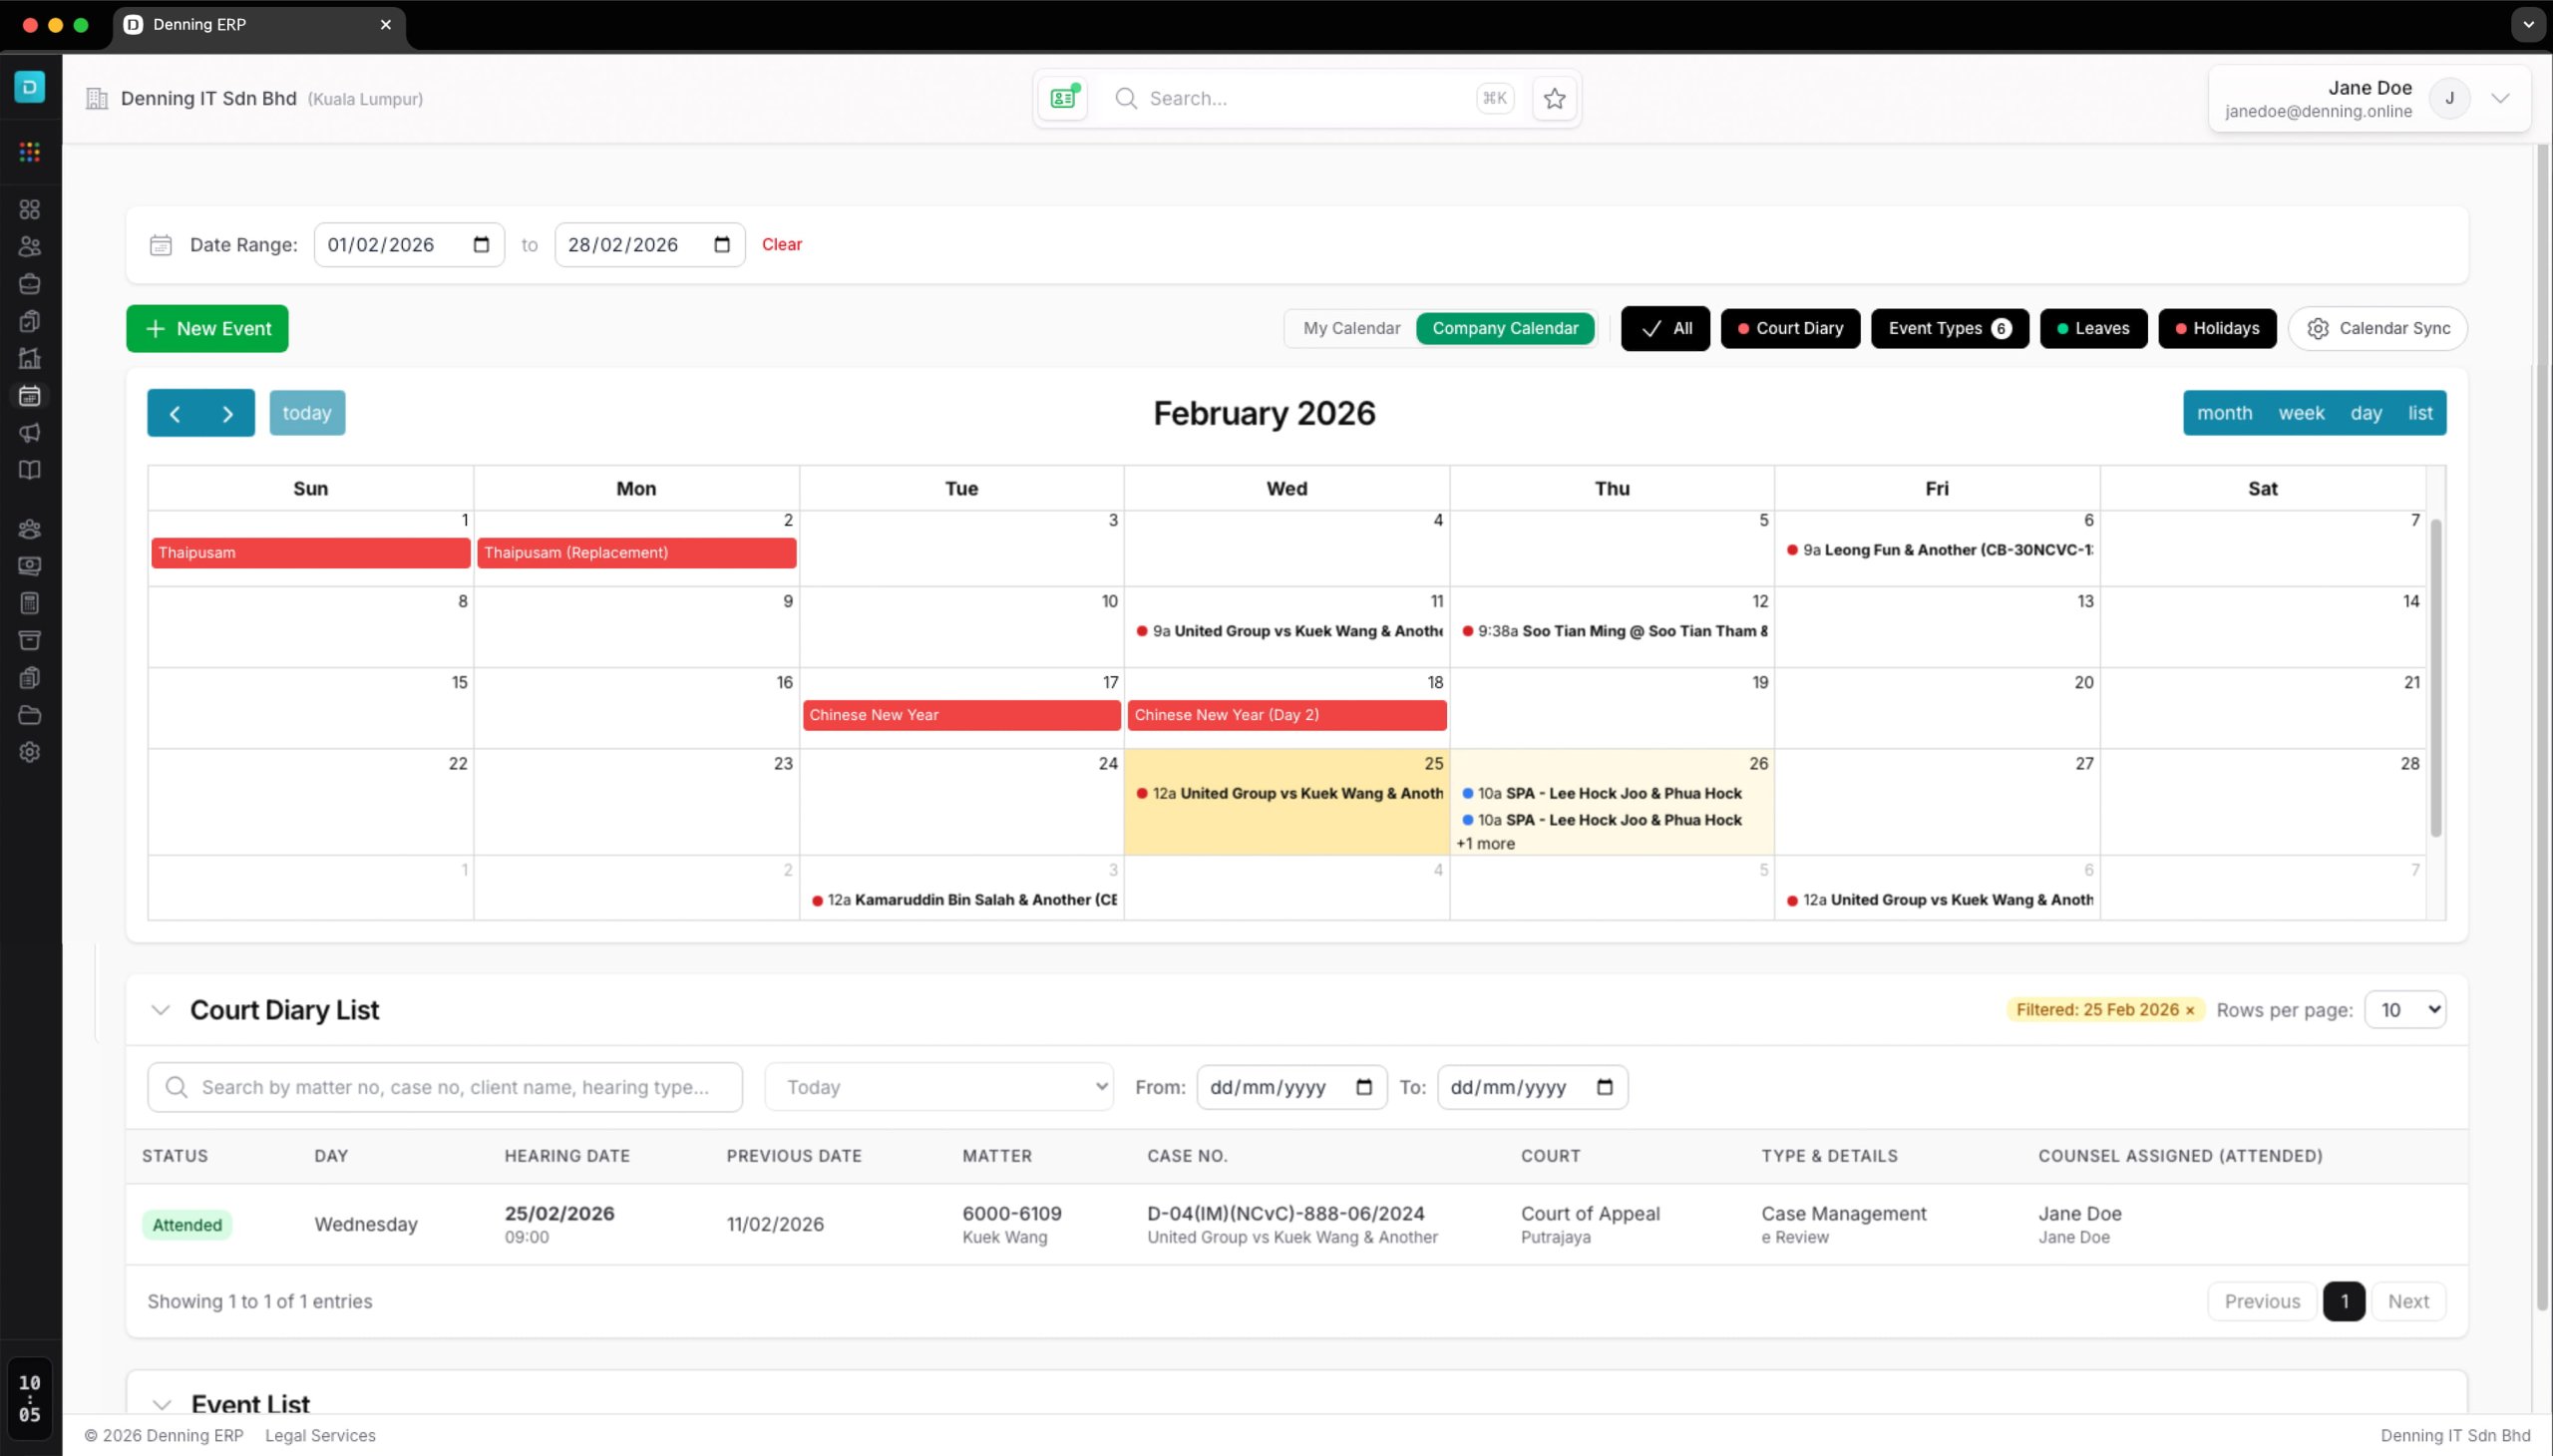Toggle the Leaves filter
This screenshot has width=2553, height=1456.
click(x=2092, y=328)
